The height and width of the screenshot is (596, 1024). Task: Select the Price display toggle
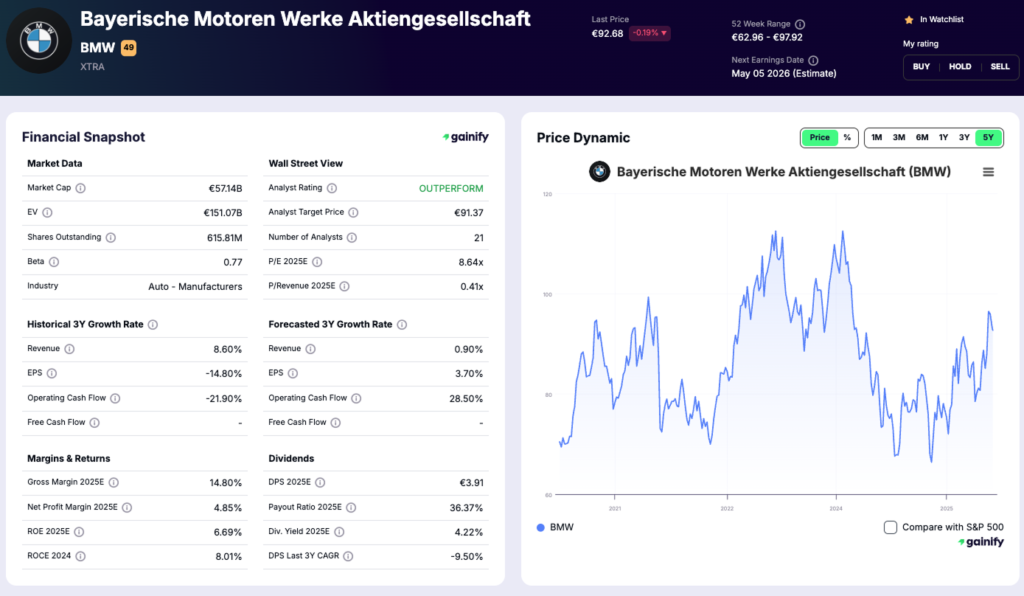820,137
